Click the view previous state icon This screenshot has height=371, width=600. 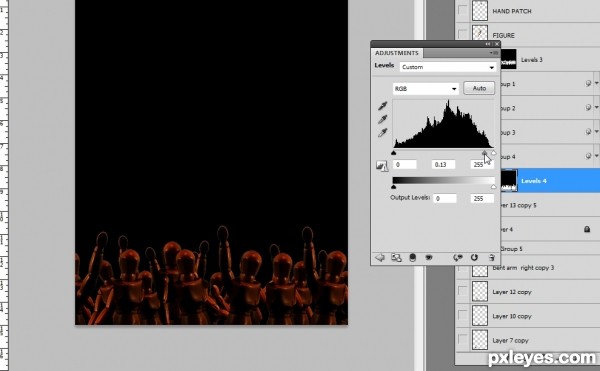tap(458, 257)
